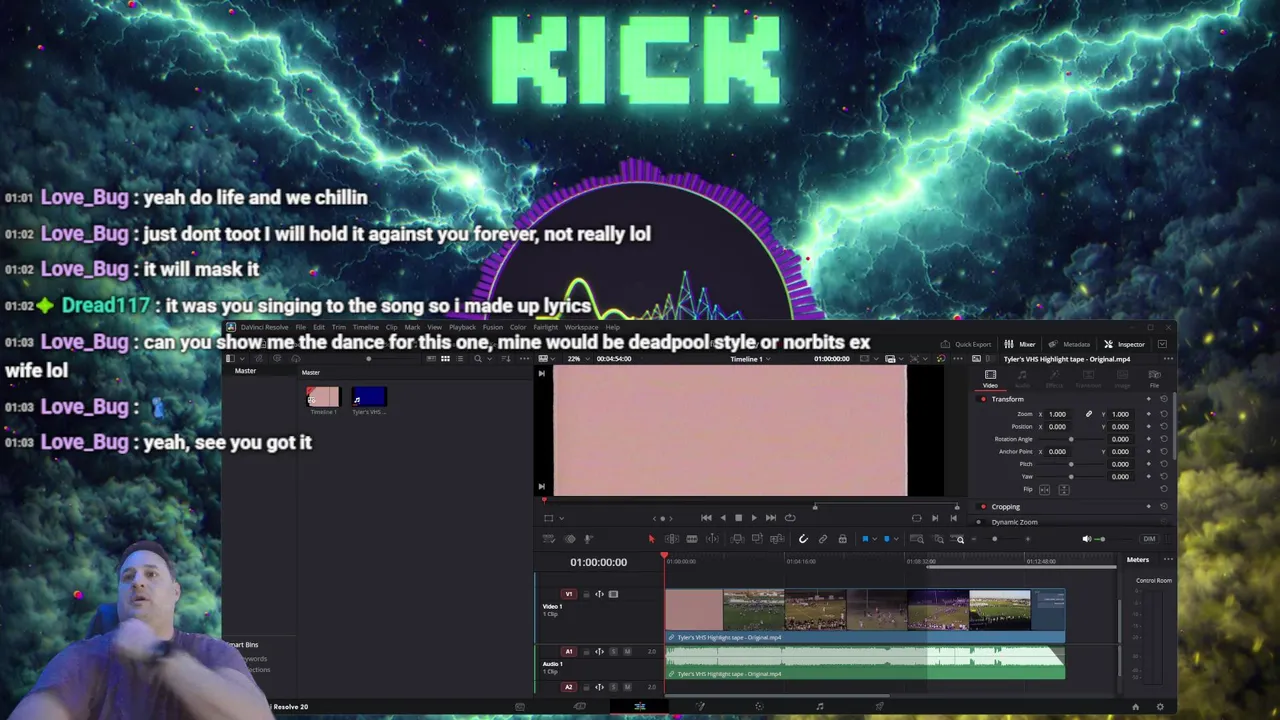Toggle the timeline Linked Selection chain

point(823,539)
